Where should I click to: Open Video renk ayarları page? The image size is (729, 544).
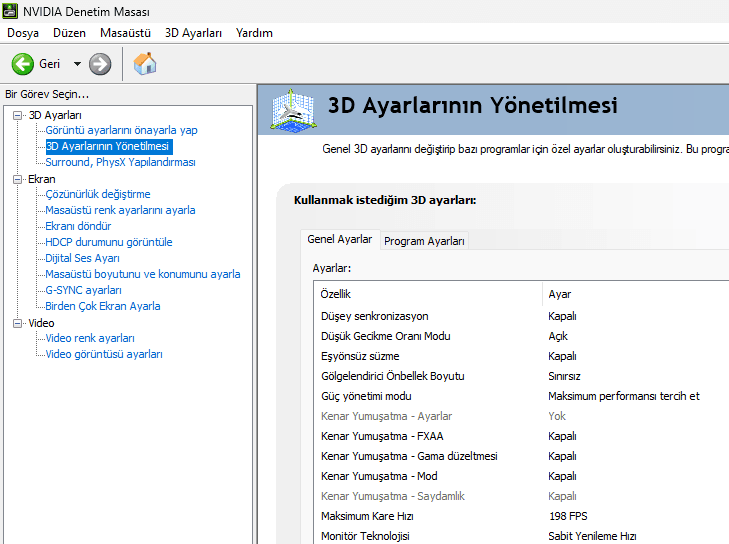click(x=89, y=338)
